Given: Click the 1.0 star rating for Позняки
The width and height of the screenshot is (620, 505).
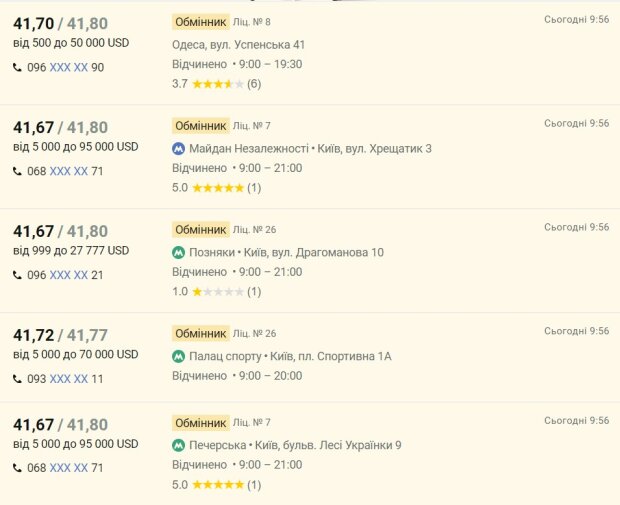Looking at the screenshot, I should tap(217, 292).
